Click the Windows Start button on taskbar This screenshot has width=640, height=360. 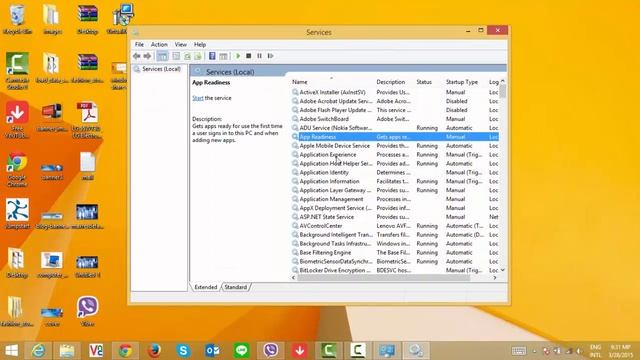pyautogui.click(x=11, y=351)
